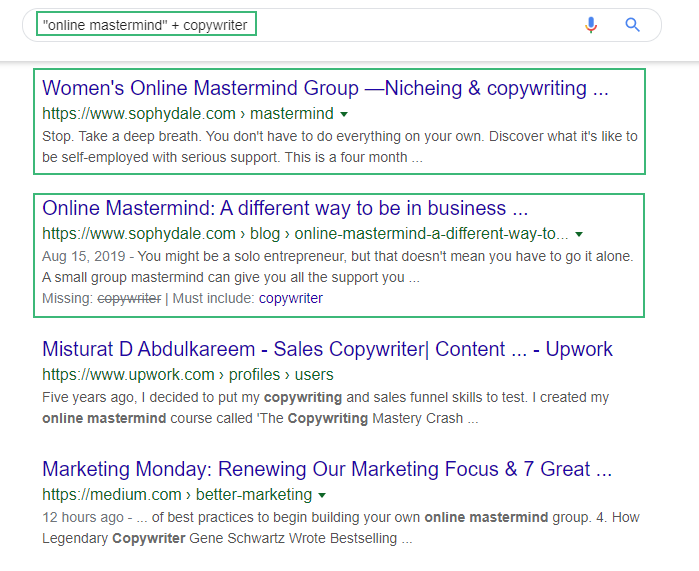The height and width of the screenshot is (571, 699).
Task: Open Women's Online Mastermind Group result
Action: point(325,88)
